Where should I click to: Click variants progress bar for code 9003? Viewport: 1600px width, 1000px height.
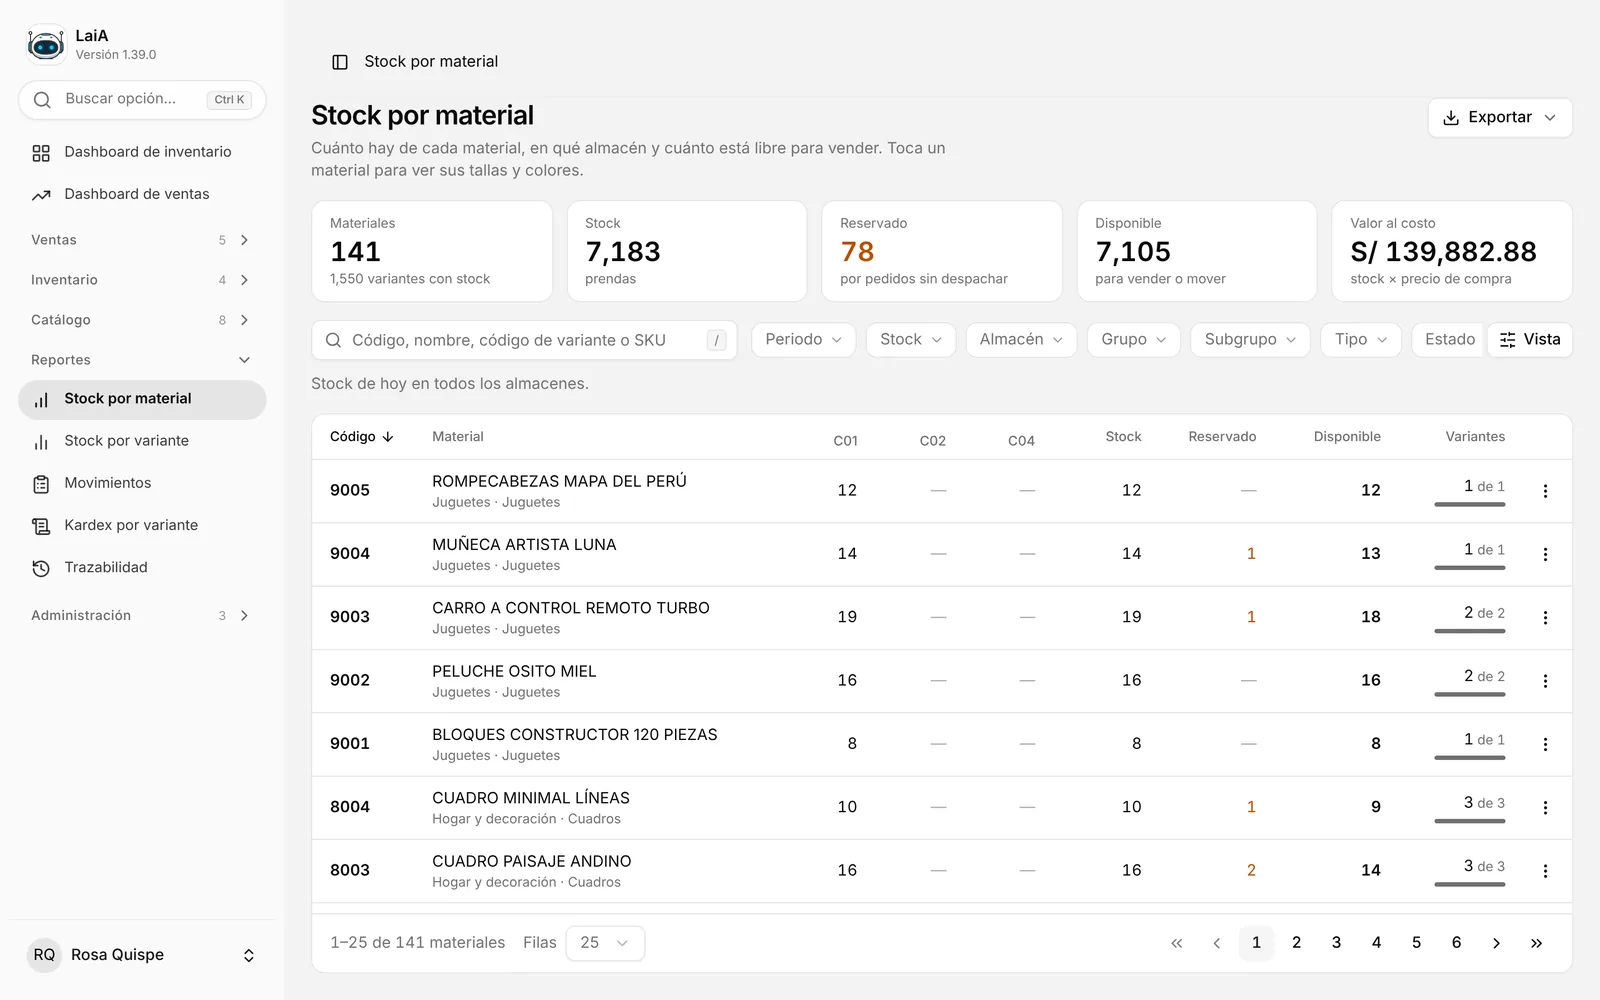coord(1469,631)
